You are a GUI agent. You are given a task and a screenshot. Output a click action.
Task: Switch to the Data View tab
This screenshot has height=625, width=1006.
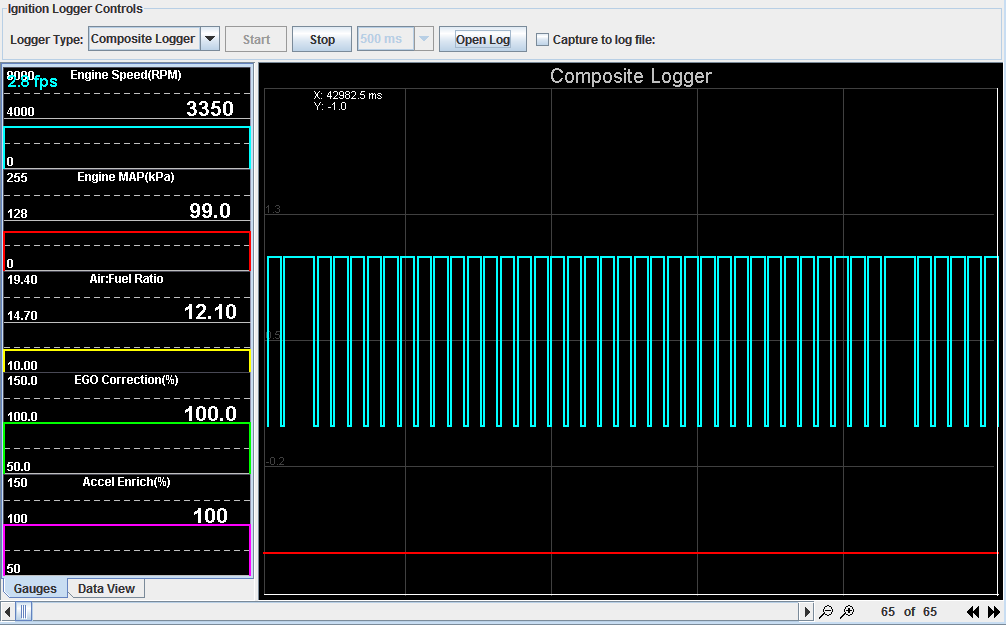click(106, 589)
